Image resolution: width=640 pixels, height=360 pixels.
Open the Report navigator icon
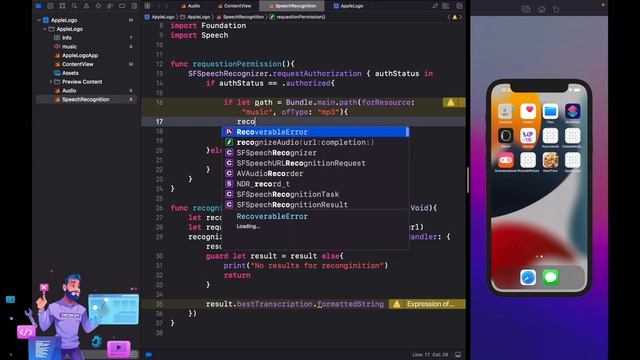(x=134, y=6)
